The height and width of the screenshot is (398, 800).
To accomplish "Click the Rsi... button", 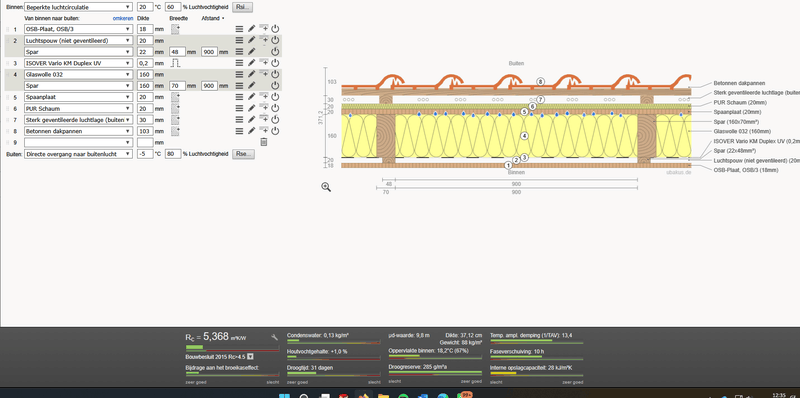I will (x=242, y=7).
